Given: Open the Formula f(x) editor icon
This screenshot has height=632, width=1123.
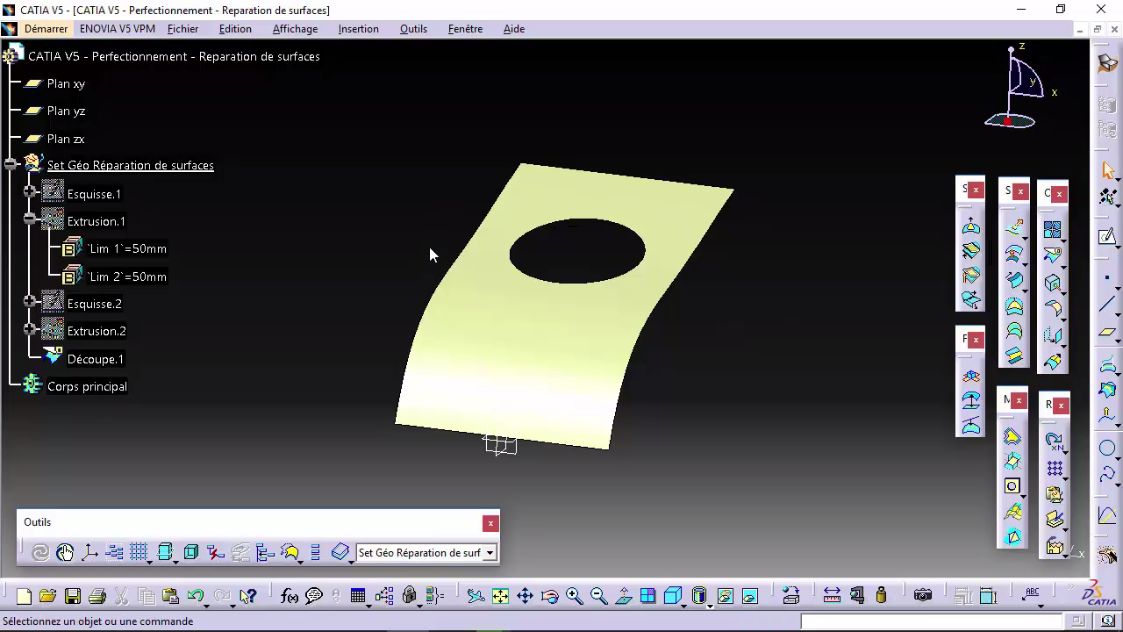Looking at the screenshot, I should point(290,595).
